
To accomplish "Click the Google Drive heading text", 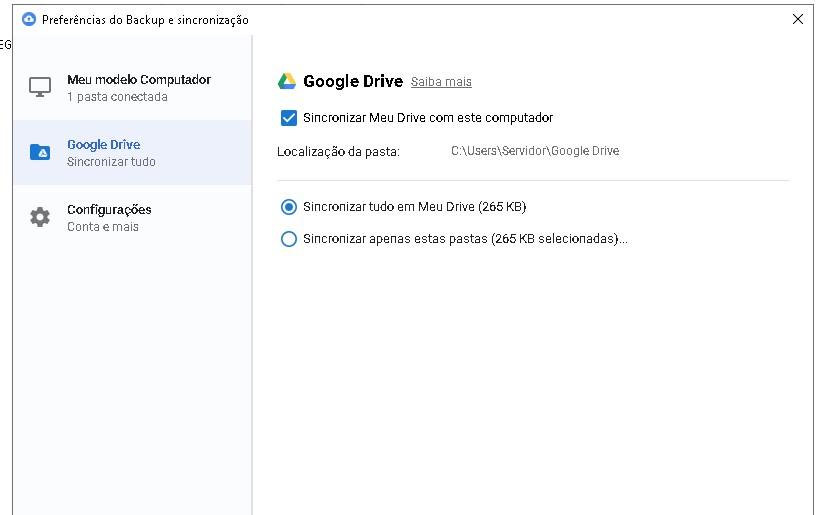I will pyautogui.click(x=353, y=81).
